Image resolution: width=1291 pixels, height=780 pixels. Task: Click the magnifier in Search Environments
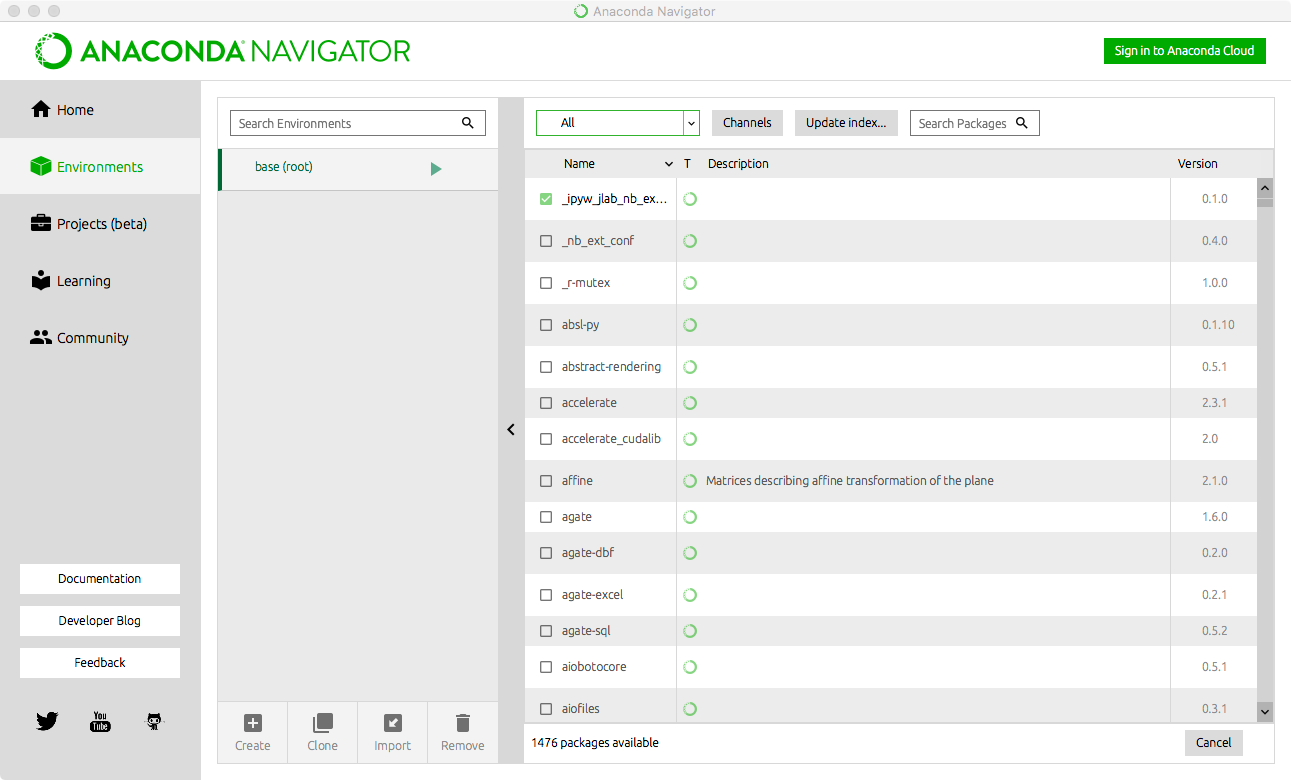coord(467,123)
